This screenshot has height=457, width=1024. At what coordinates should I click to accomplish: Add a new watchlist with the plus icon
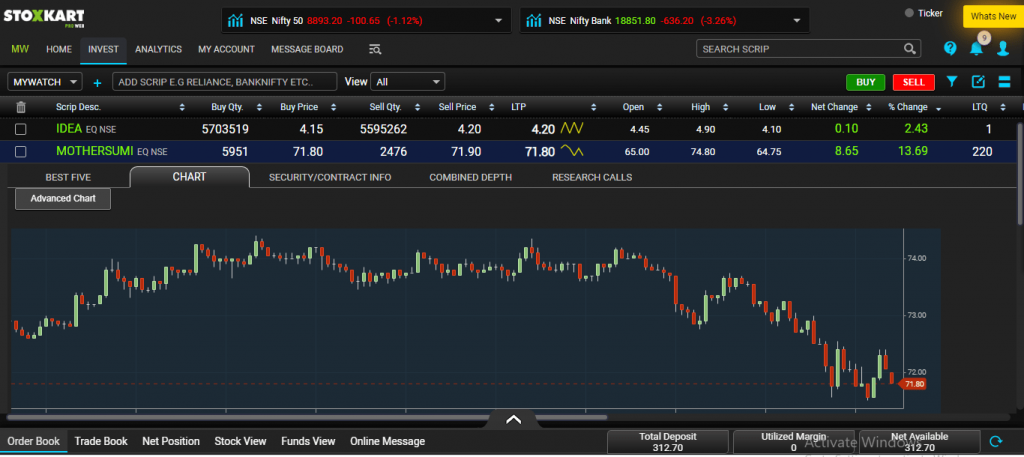[x=97, y=83]
